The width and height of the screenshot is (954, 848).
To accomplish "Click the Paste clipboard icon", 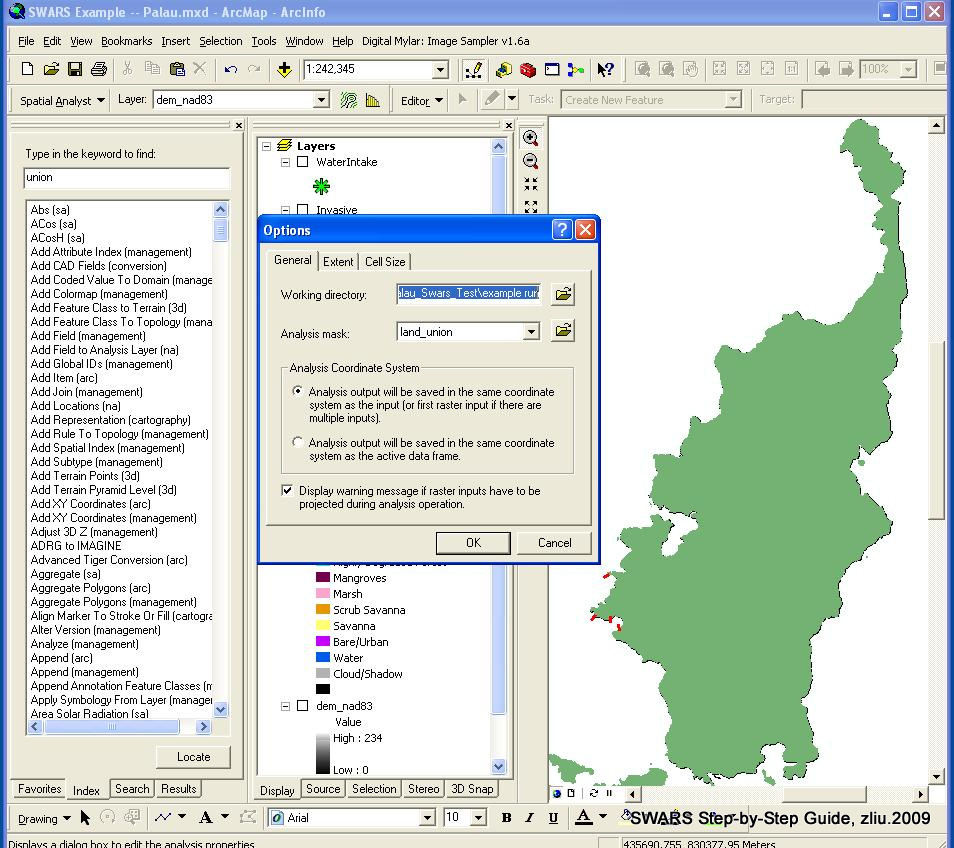I will point(177,69).
